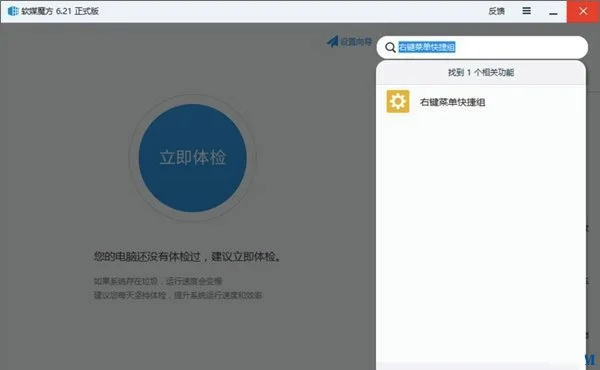The image size is (600, 370).
Task: Open the 反馈 feedback link
Action: click(496, 11)
